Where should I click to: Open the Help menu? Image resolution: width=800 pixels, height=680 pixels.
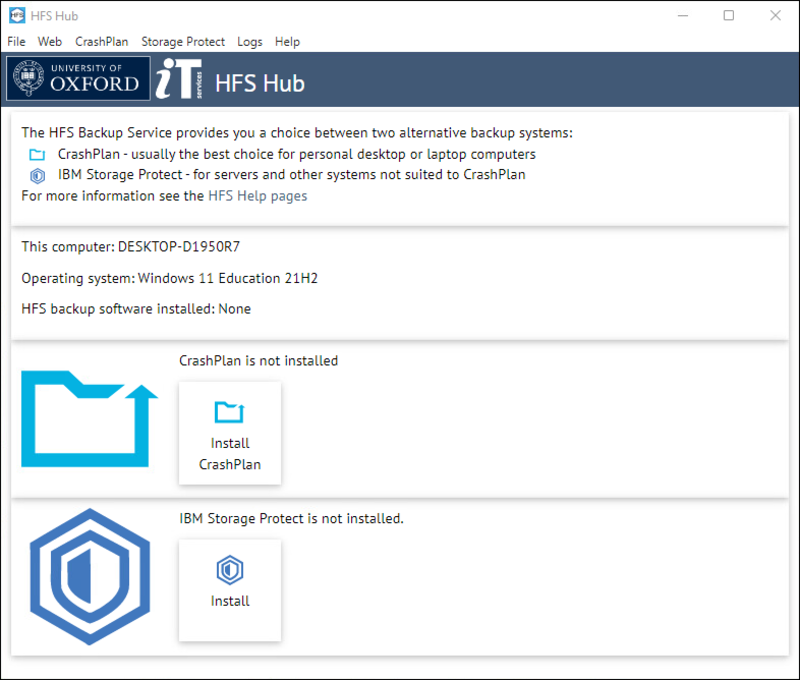coord(287,42)
